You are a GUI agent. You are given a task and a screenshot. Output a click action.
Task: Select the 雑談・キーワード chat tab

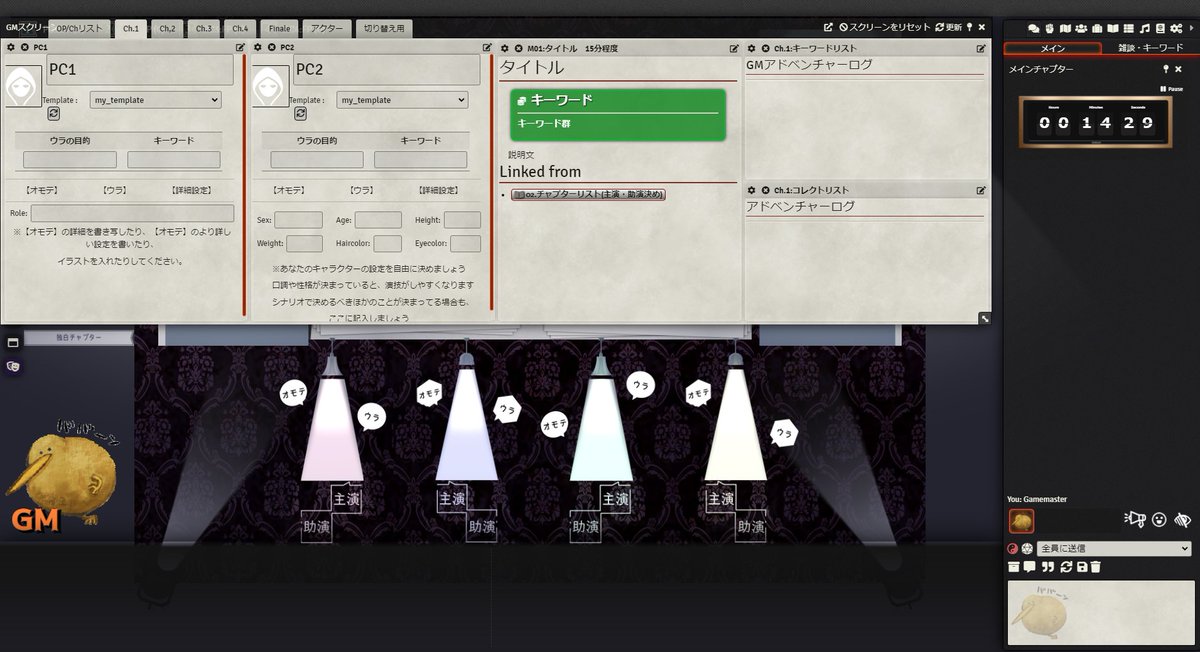click(x=1150, y=48)
